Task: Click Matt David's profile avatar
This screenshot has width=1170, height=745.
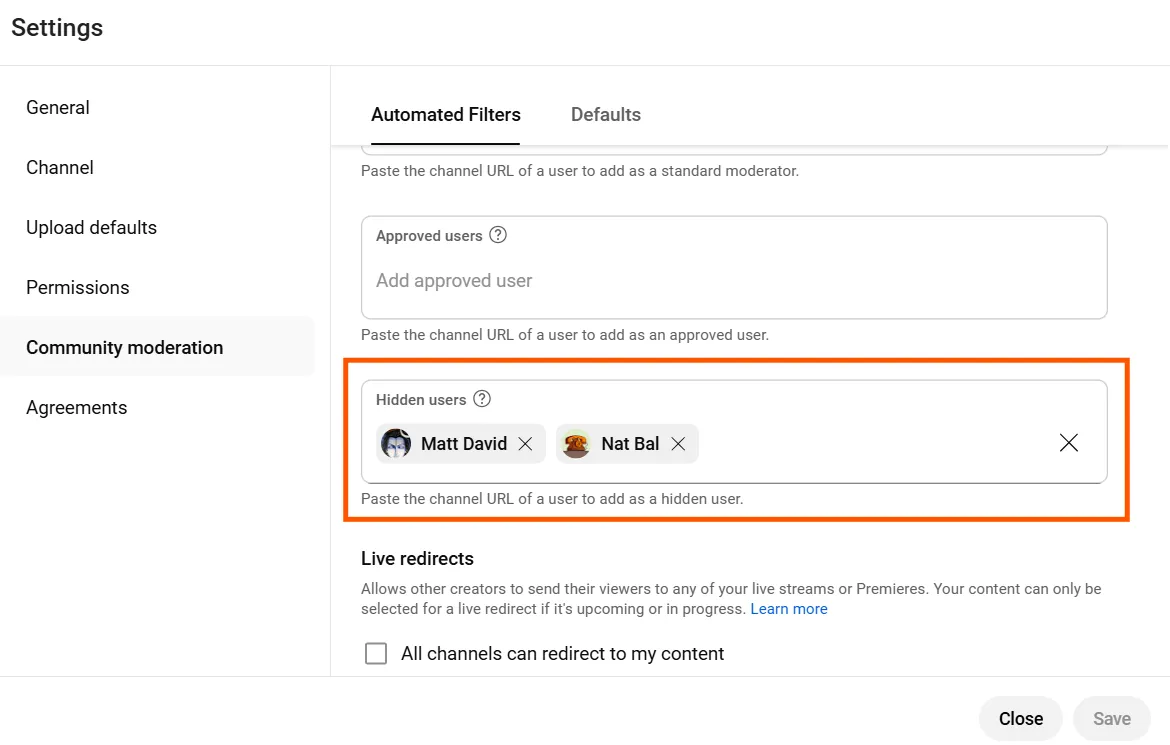Action: [395, 443]
